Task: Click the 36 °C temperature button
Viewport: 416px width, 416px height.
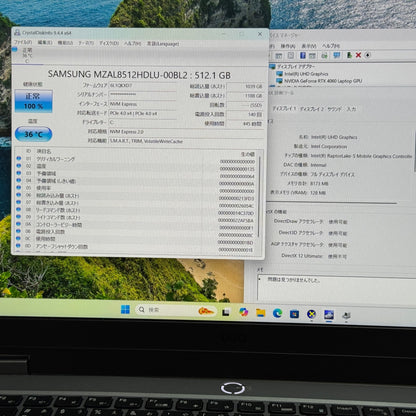Action: click(33, 134)
